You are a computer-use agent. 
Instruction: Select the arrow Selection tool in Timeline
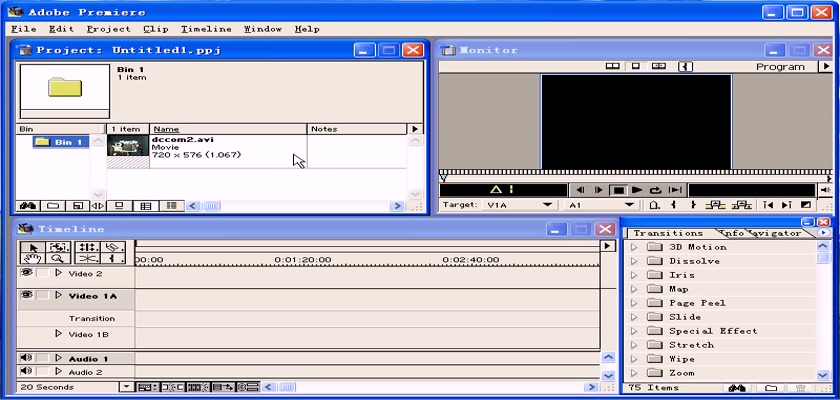(34, 247)
